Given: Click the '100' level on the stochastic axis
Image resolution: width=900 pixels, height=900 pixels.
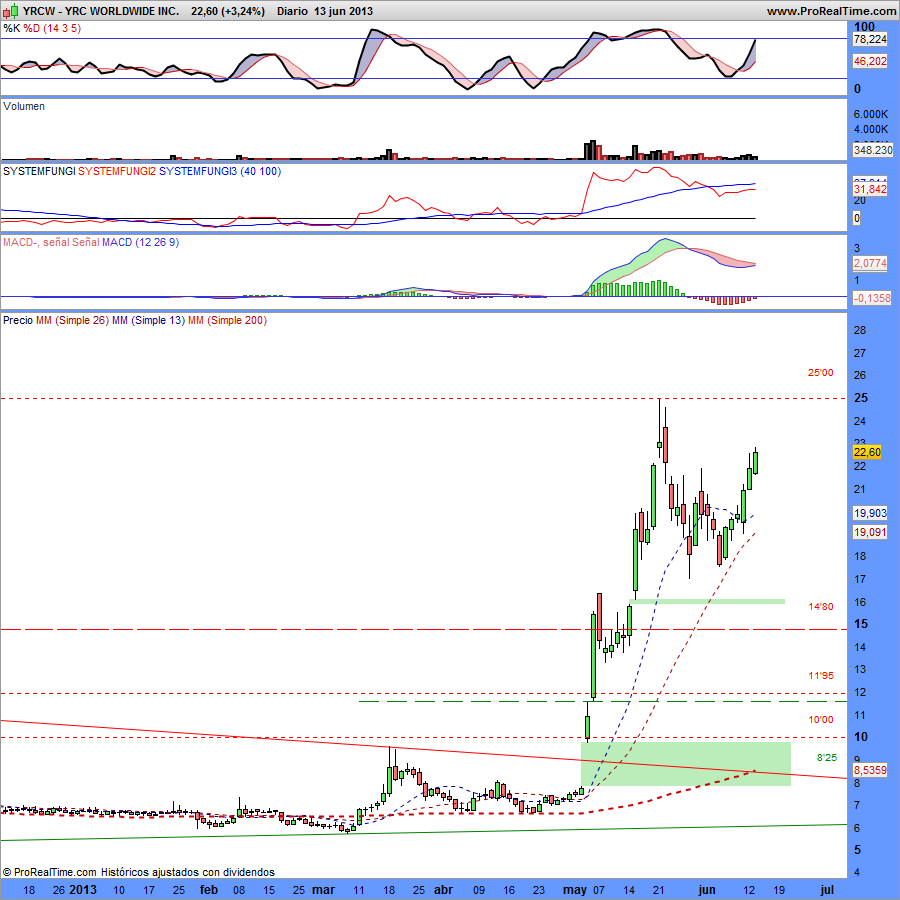Looking at the screenshot, I should pyautogui.click(x=864, y=26).
